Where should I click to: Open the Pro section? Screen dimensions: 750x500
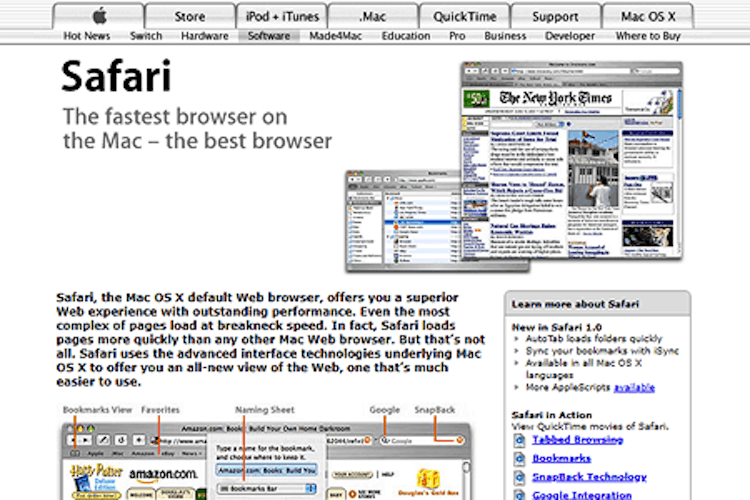pyautogui.click(x=457, y=36)
